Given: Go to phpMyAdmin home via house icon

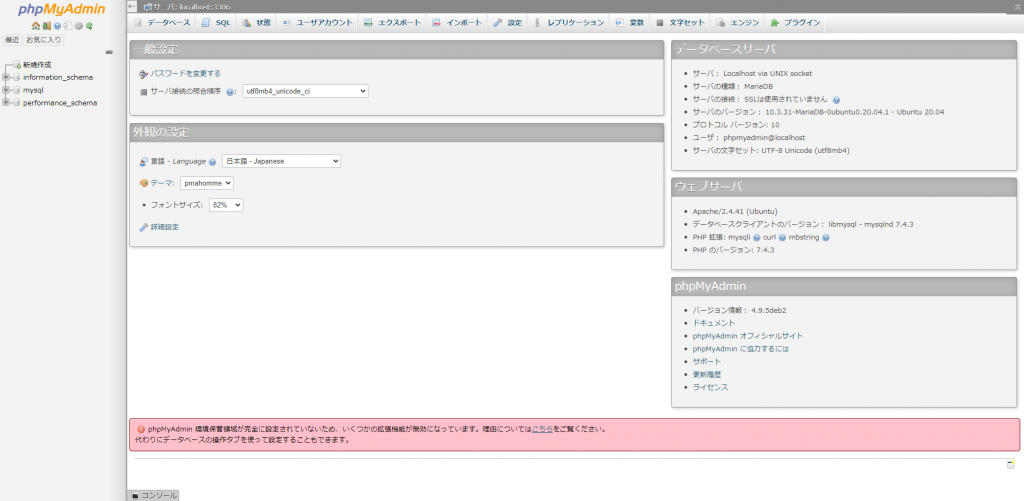Looking at the screenshot, I should coord(36,26).
